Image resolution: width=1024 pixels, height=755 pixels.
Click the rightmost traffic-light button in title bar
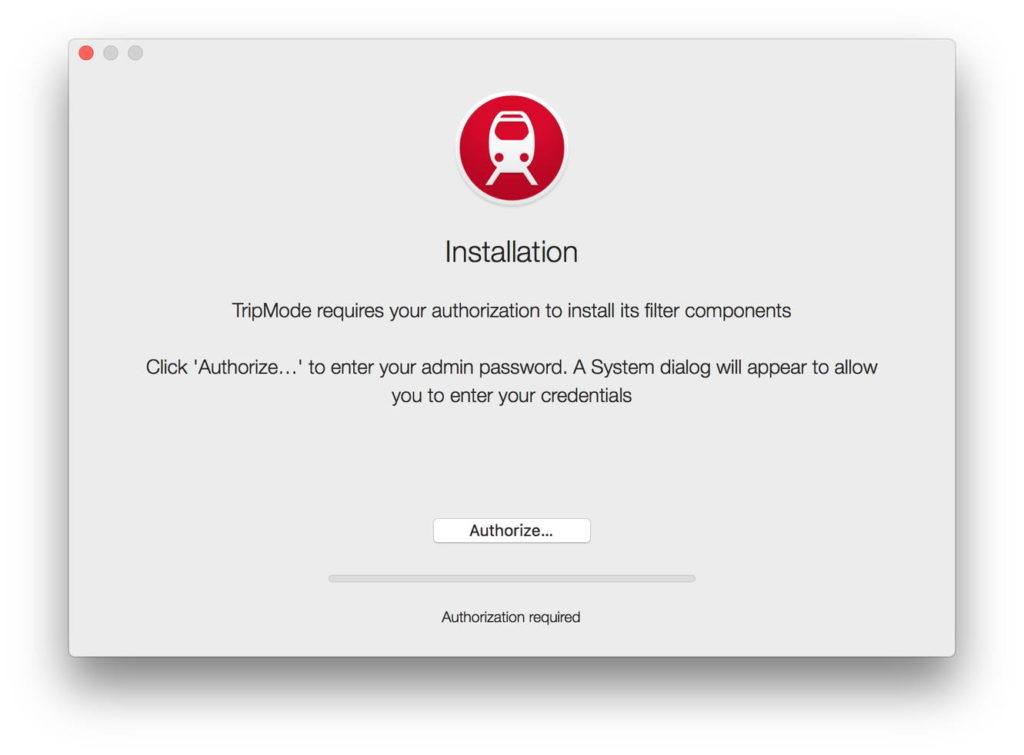pos(135,53)
